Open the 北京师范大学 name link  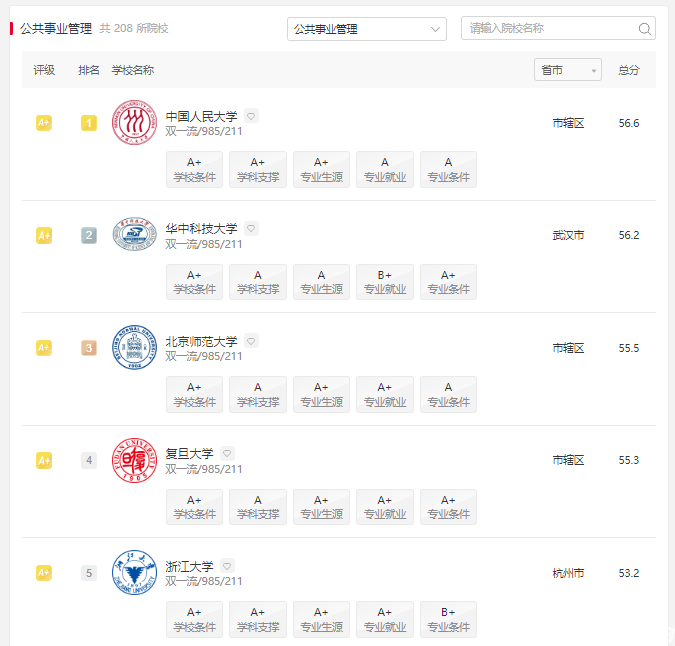[201, 342]
